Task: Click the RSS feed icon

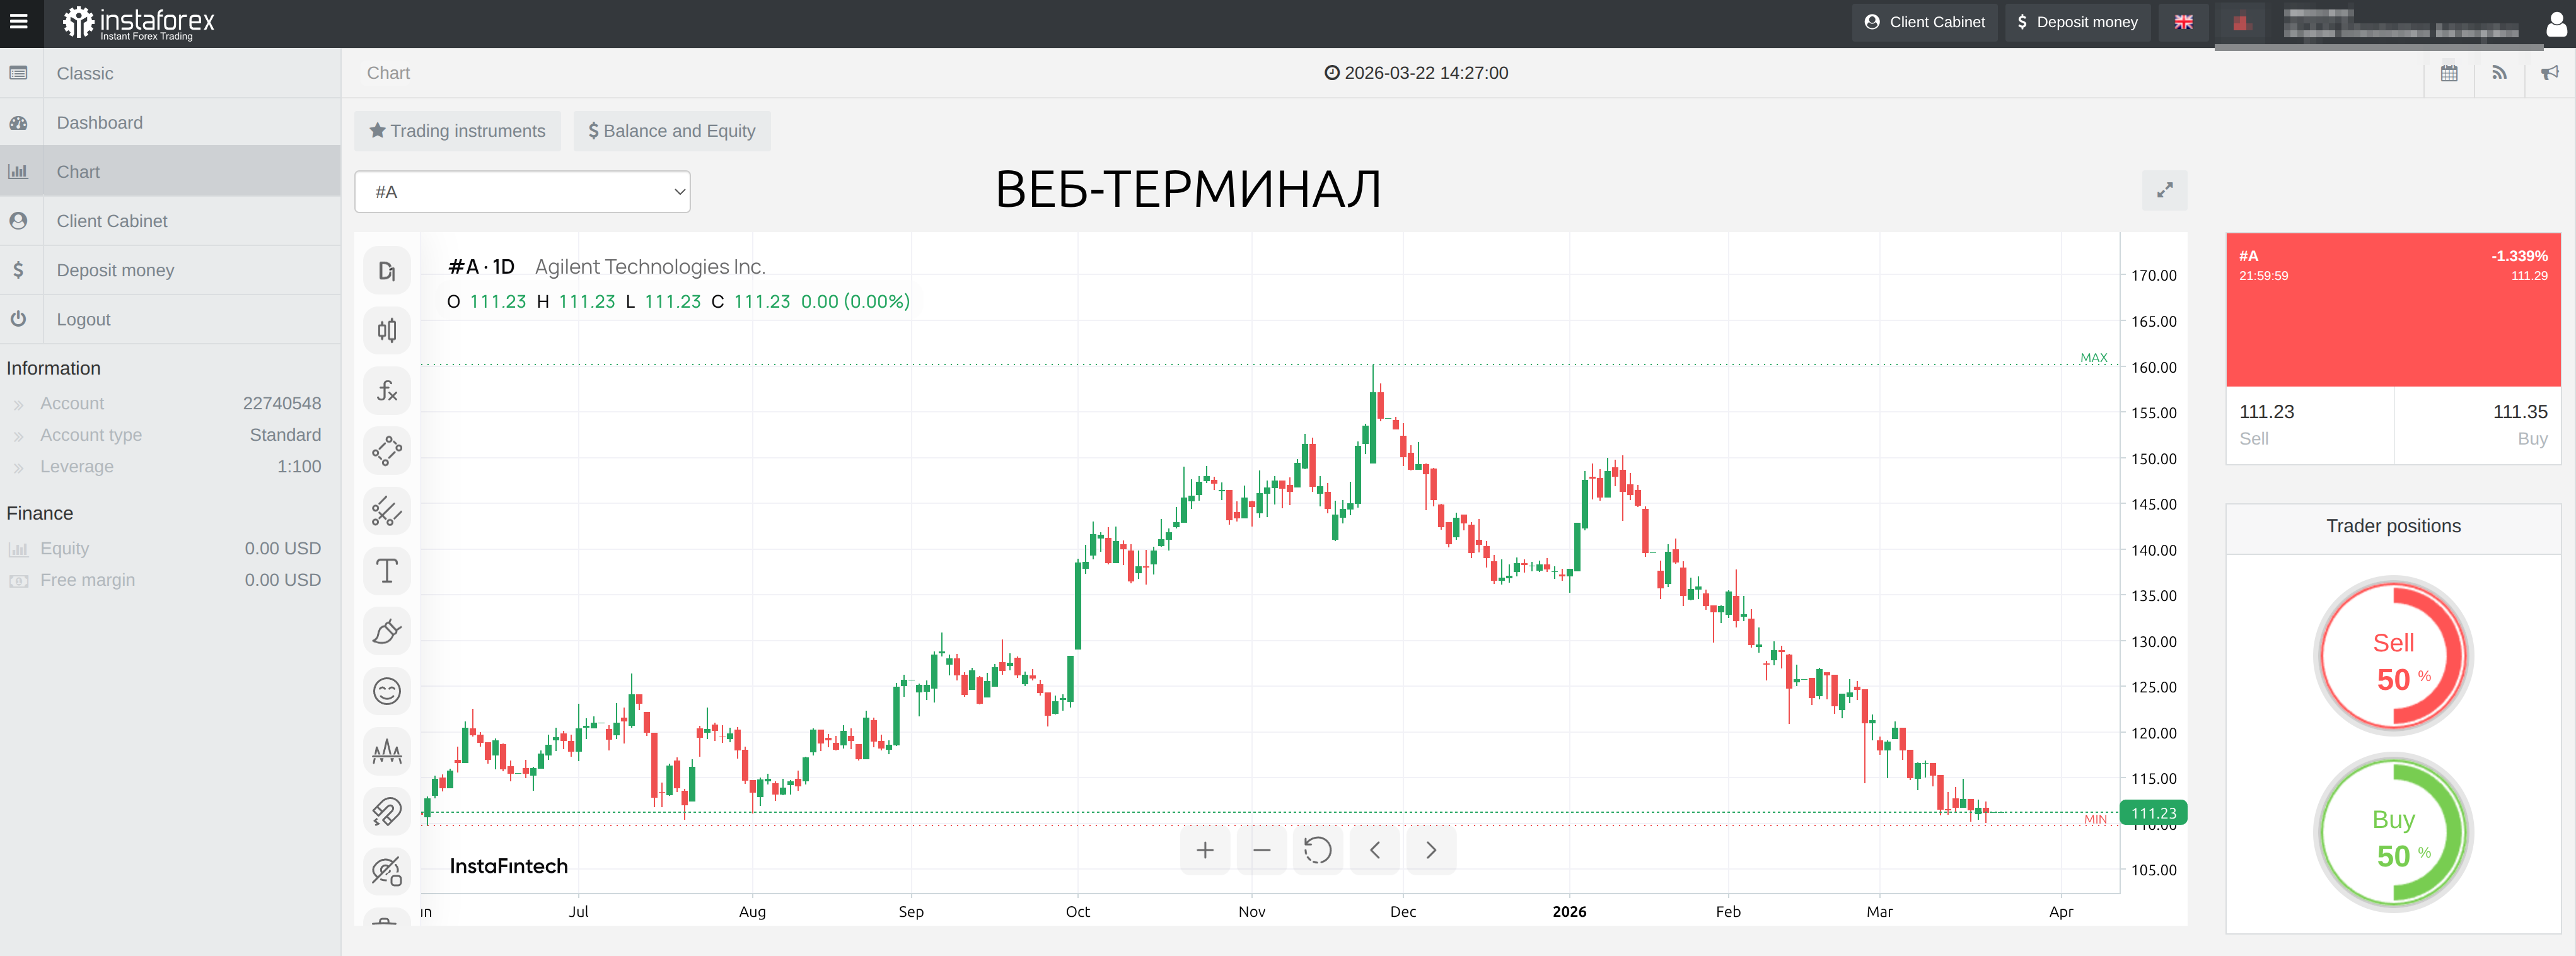Action: click(2499, 73)
